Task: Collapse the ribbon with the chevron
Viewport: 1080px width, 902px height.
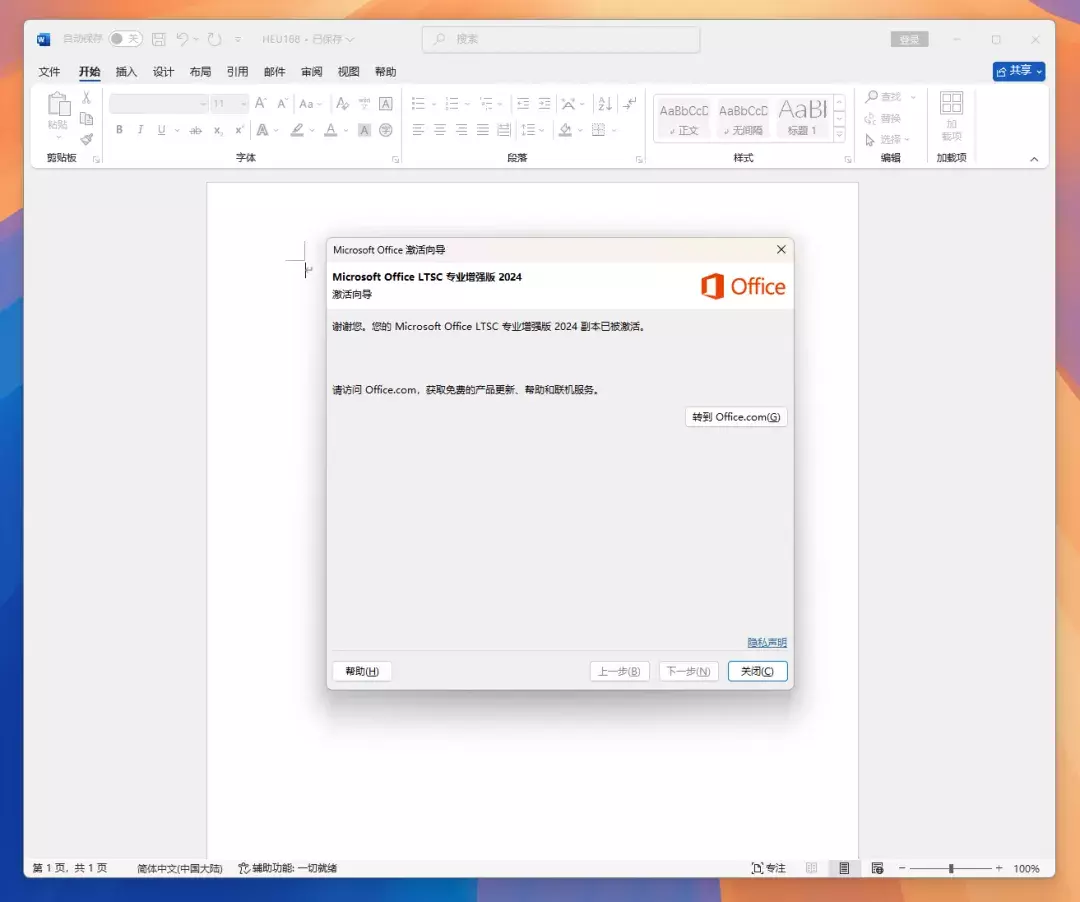Action: pos(1034,159)
